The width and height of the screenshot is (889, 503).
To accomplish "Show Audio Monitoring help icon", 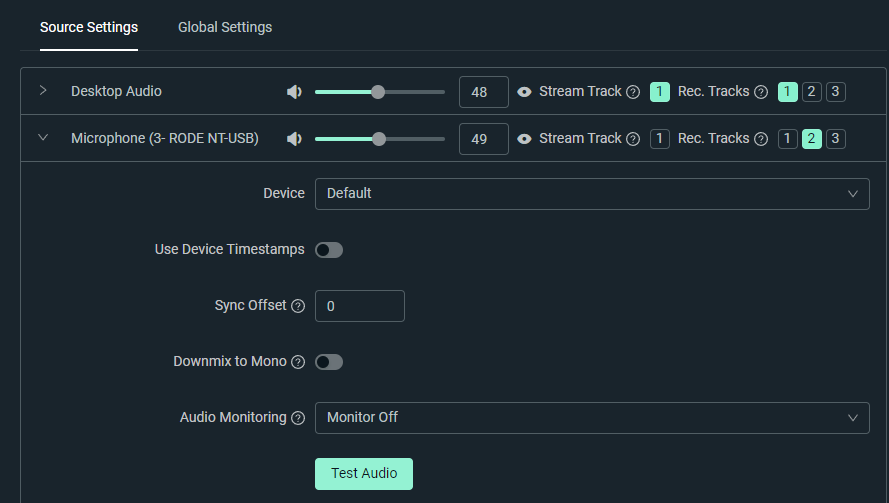I will [x=298, y=418].
